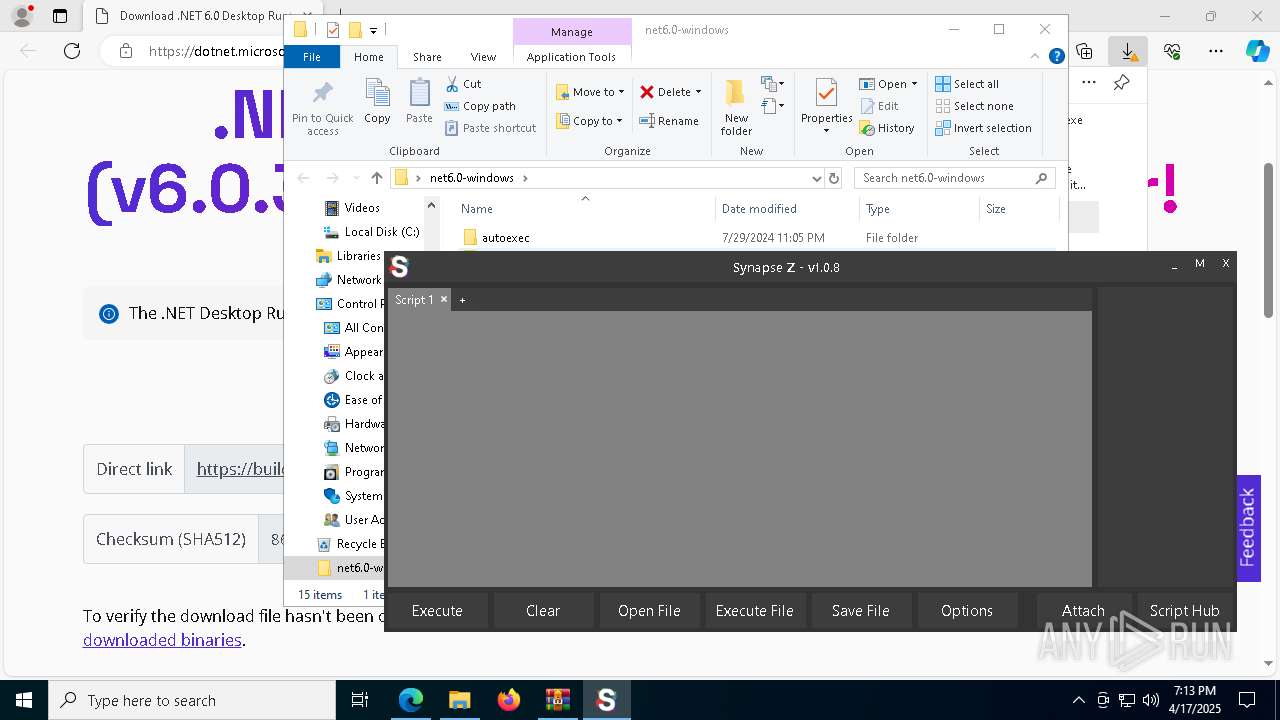Collapse the Explorer ribbon chevron
This screenshot has width=1280, height=720.
coord(1036,57)
